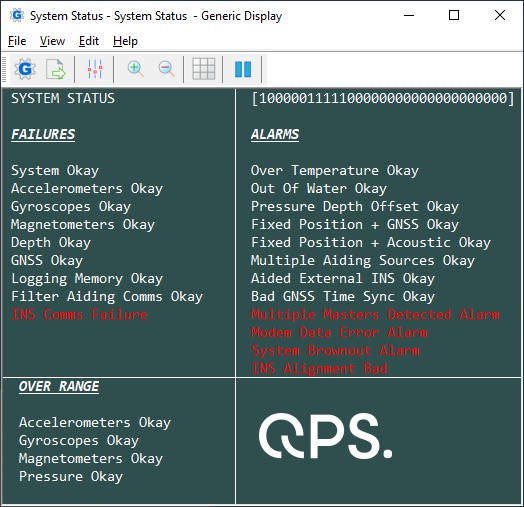Open the display settings sliders icon
The width and height of the screenshot is (524, 507).
(95, 69)
